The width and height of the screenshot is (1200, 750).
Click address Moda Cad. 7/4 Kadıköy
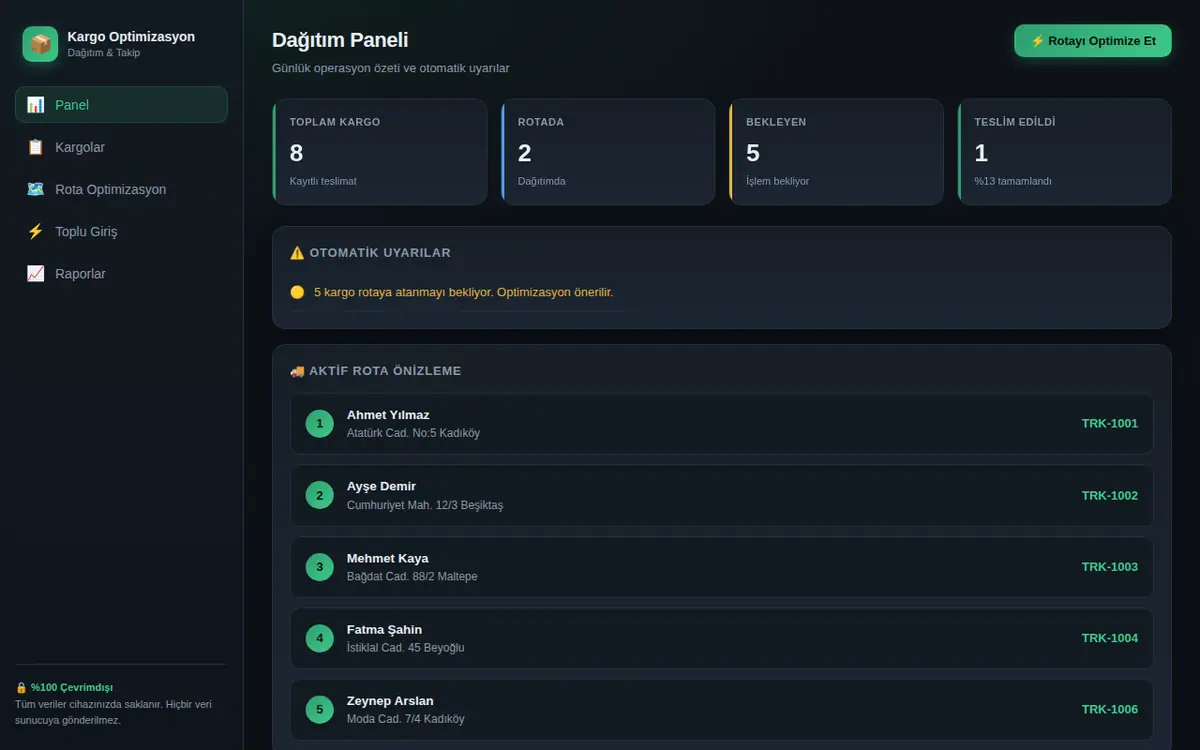(405, 719)
